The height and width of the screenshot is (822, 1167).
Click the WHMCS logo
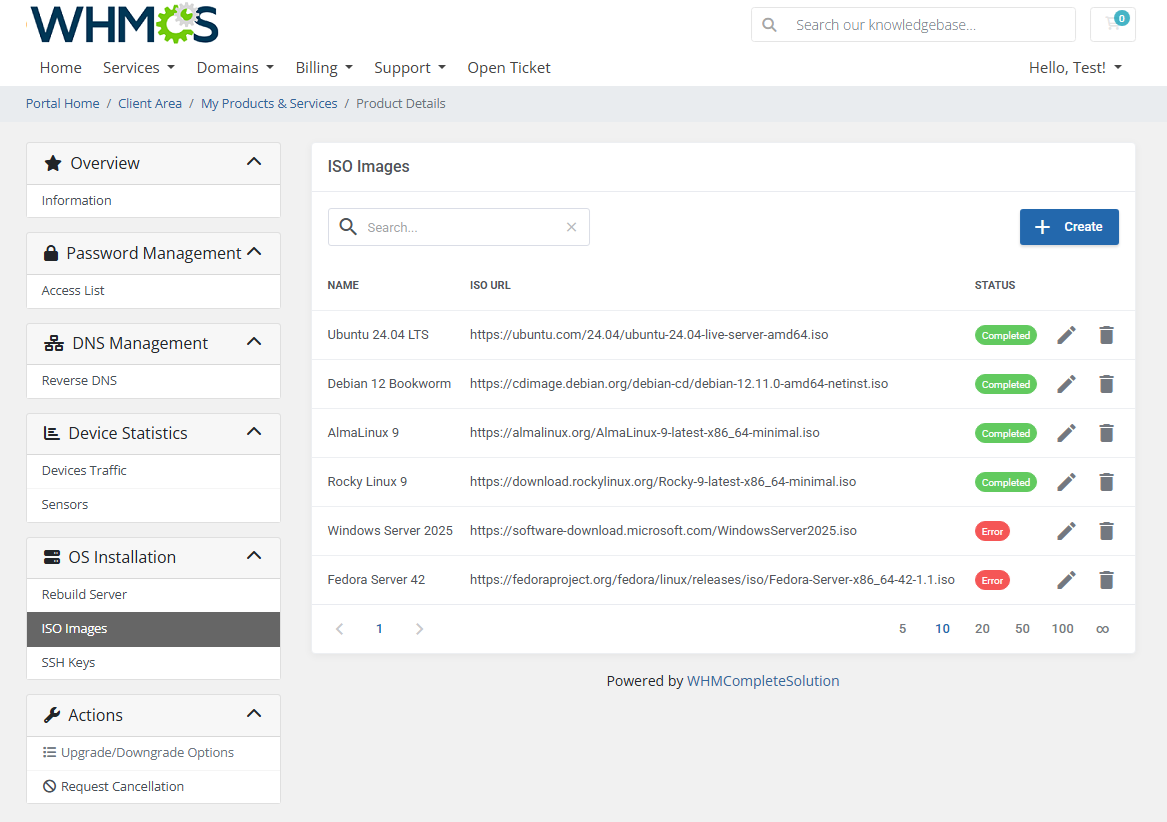point(124,24)
